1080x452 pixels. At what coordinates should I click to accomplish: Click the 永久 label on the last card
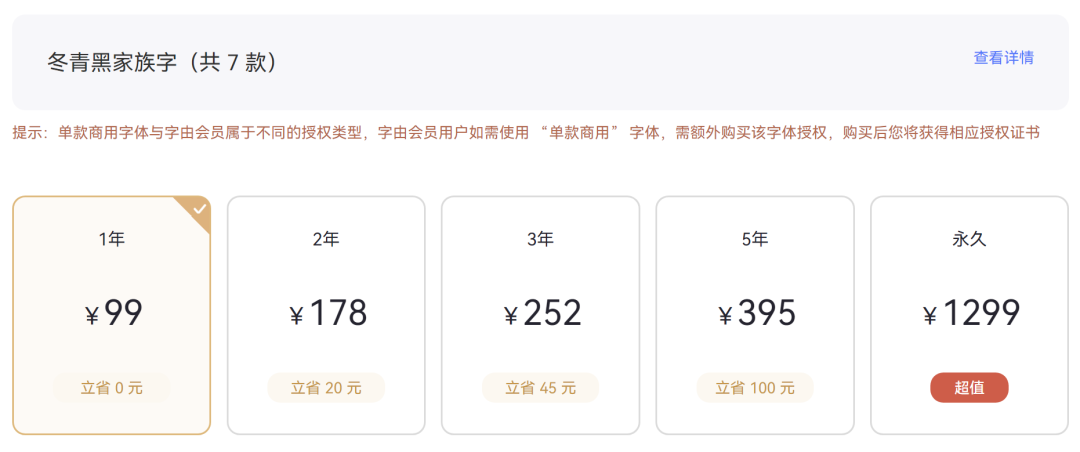969,240
